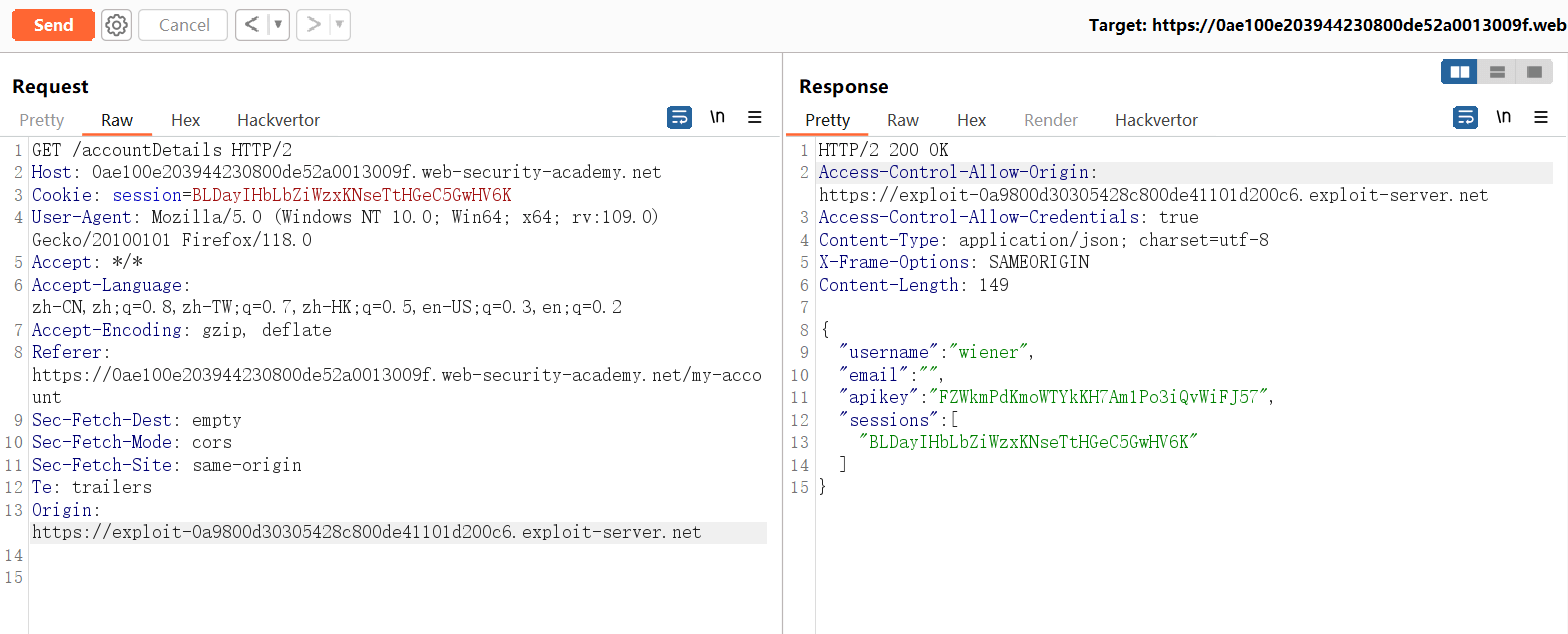Toggle non-printable characters in Response pane
This screenshot has height=634, width=1568.
pyautogui.click(x=1503, y=118)
